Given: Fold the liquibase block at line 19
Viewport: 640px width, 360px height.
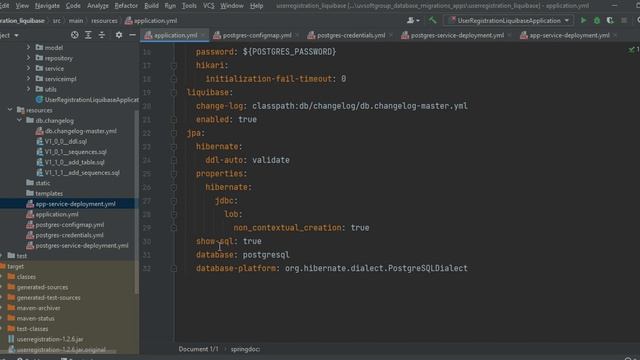Looking at the screenshot, I should [x=173, y=93].
